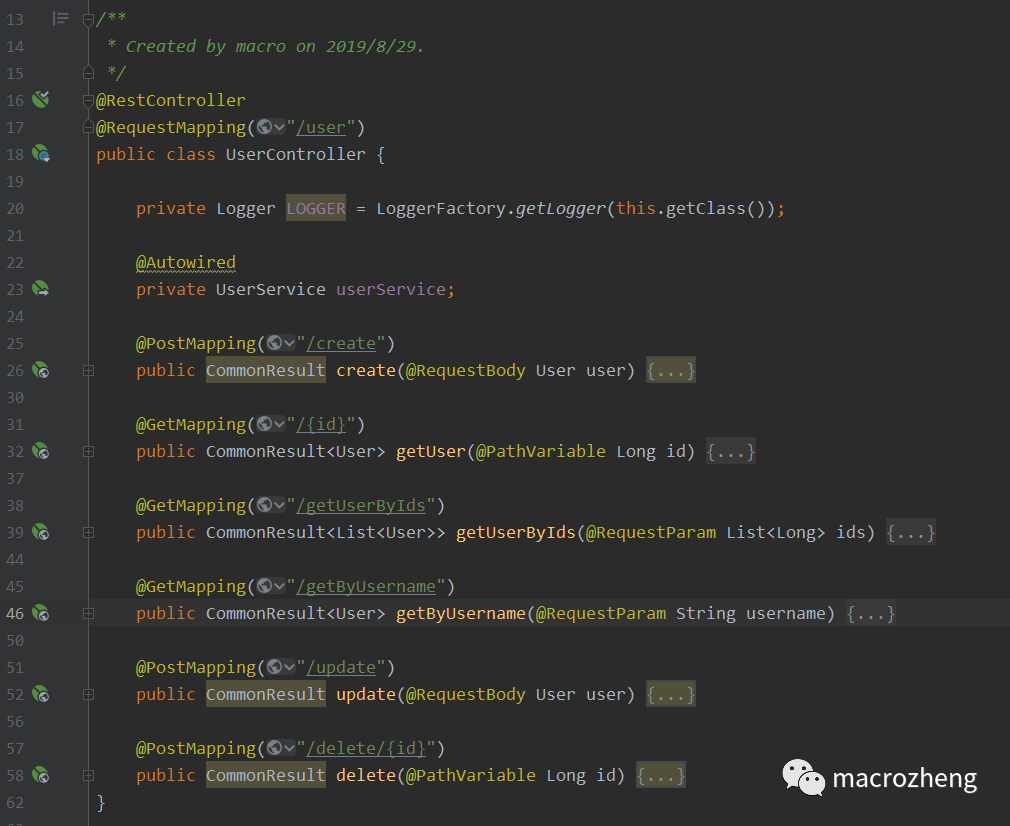Viewport: 1010px width, 826px height.
Task: Expand folded {...} body of getUser method
Action: click(x=730, y=452)
